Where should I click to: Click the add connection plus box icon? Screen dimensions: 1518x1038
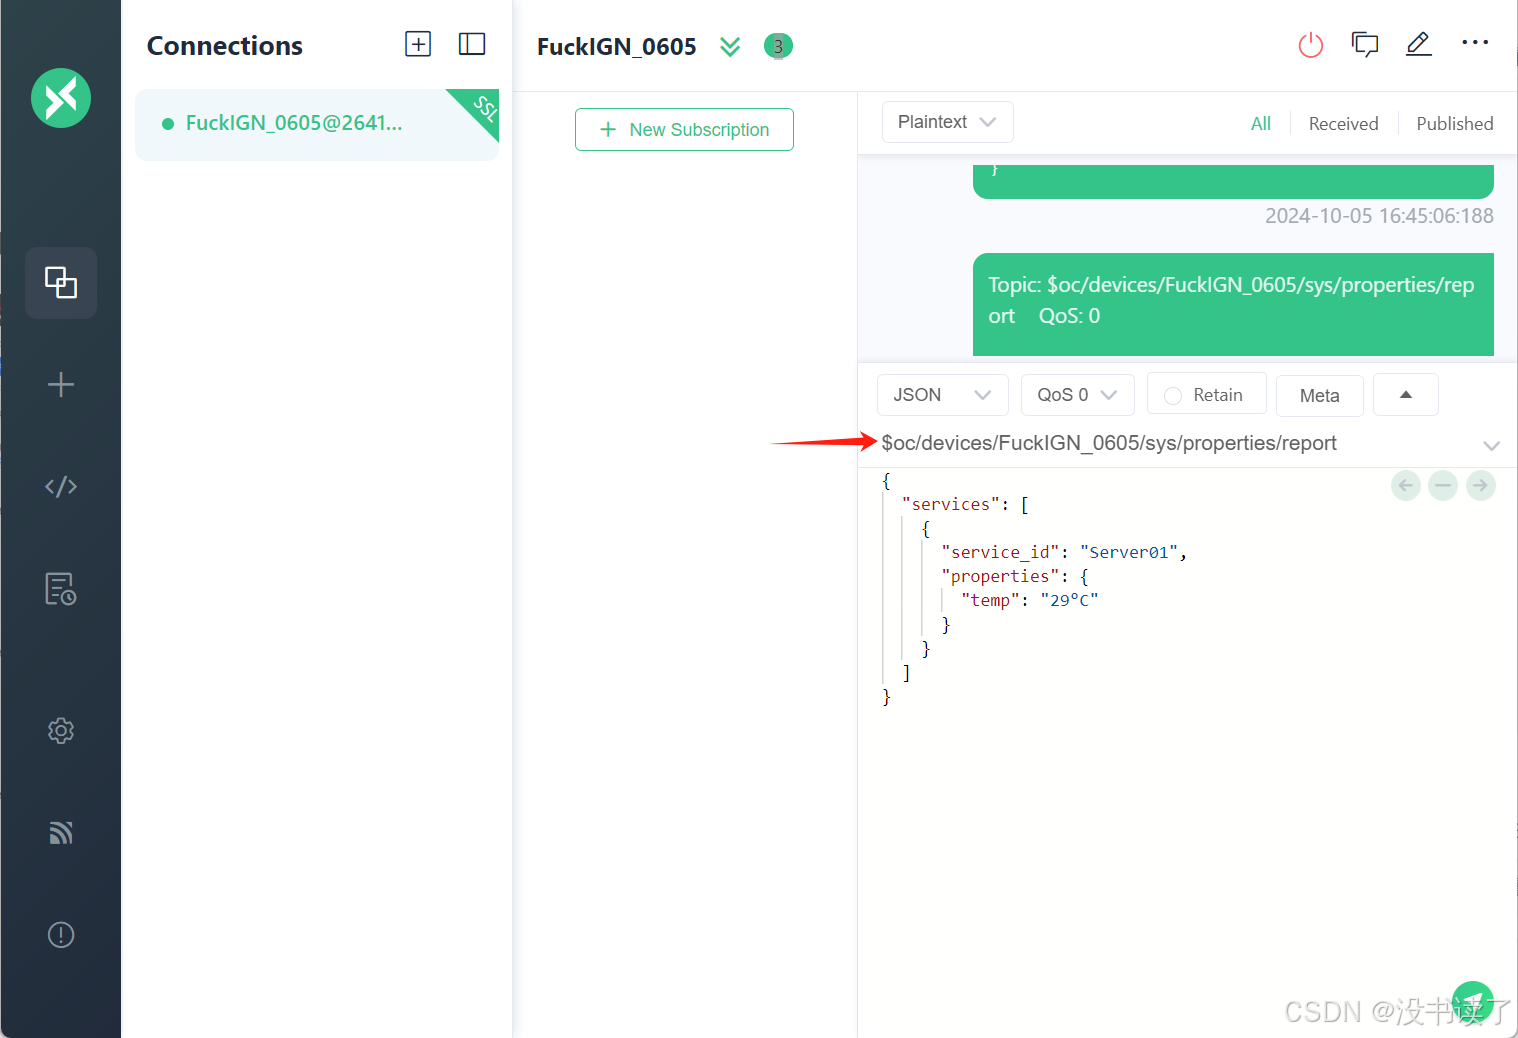pos(418,44)
